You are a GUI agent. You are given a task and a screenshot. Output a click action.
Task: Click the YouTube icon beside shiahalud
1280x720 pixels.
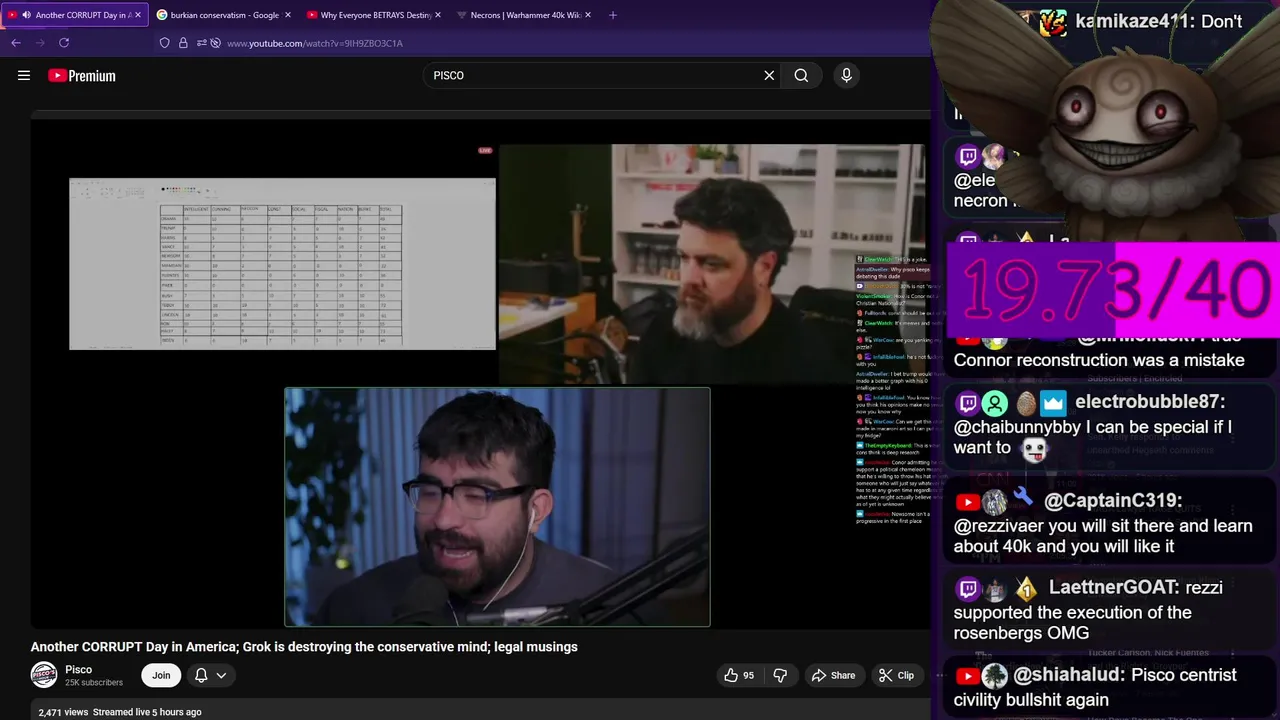click(x=967, y=676)
